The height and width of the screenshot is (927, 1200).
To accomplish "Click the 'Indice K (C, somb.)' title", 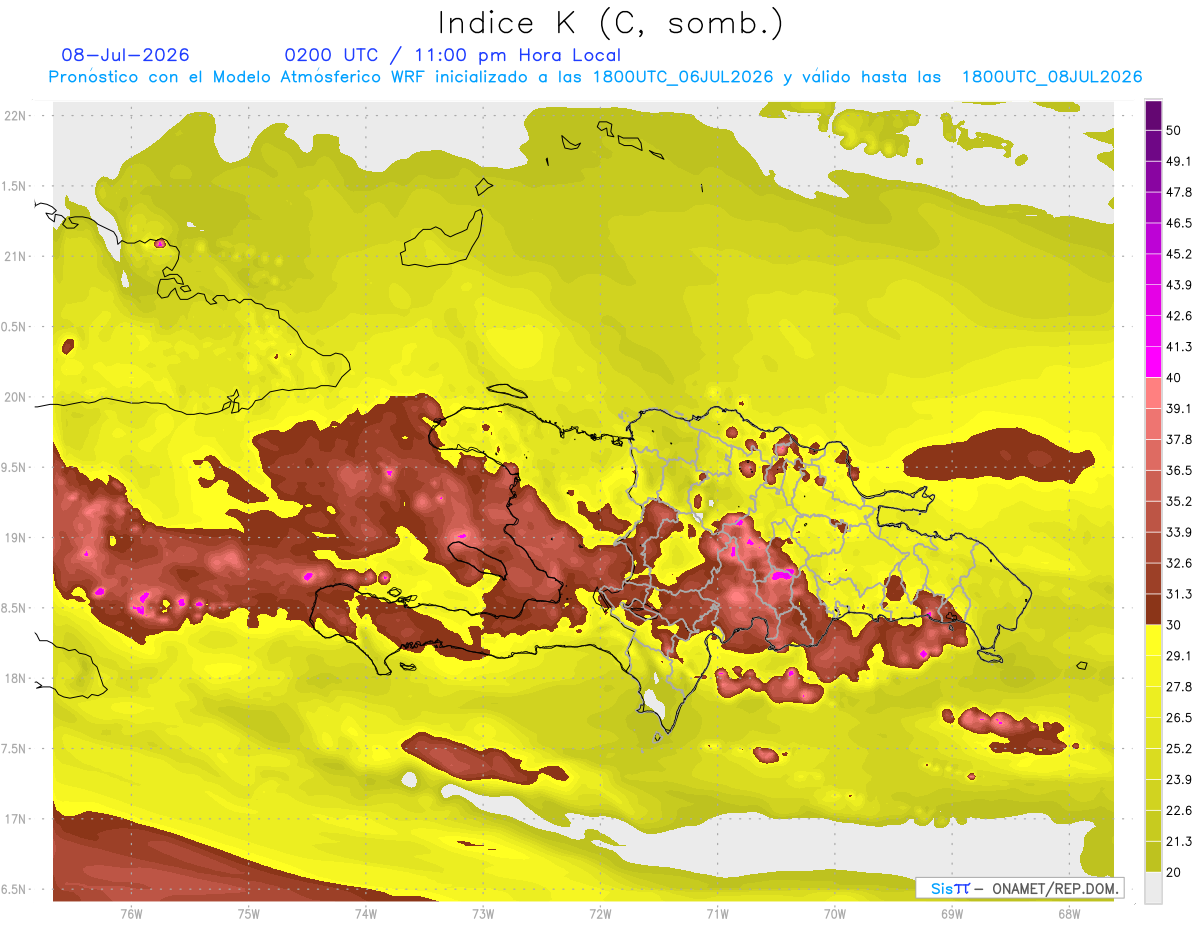I will pos(611,23).
